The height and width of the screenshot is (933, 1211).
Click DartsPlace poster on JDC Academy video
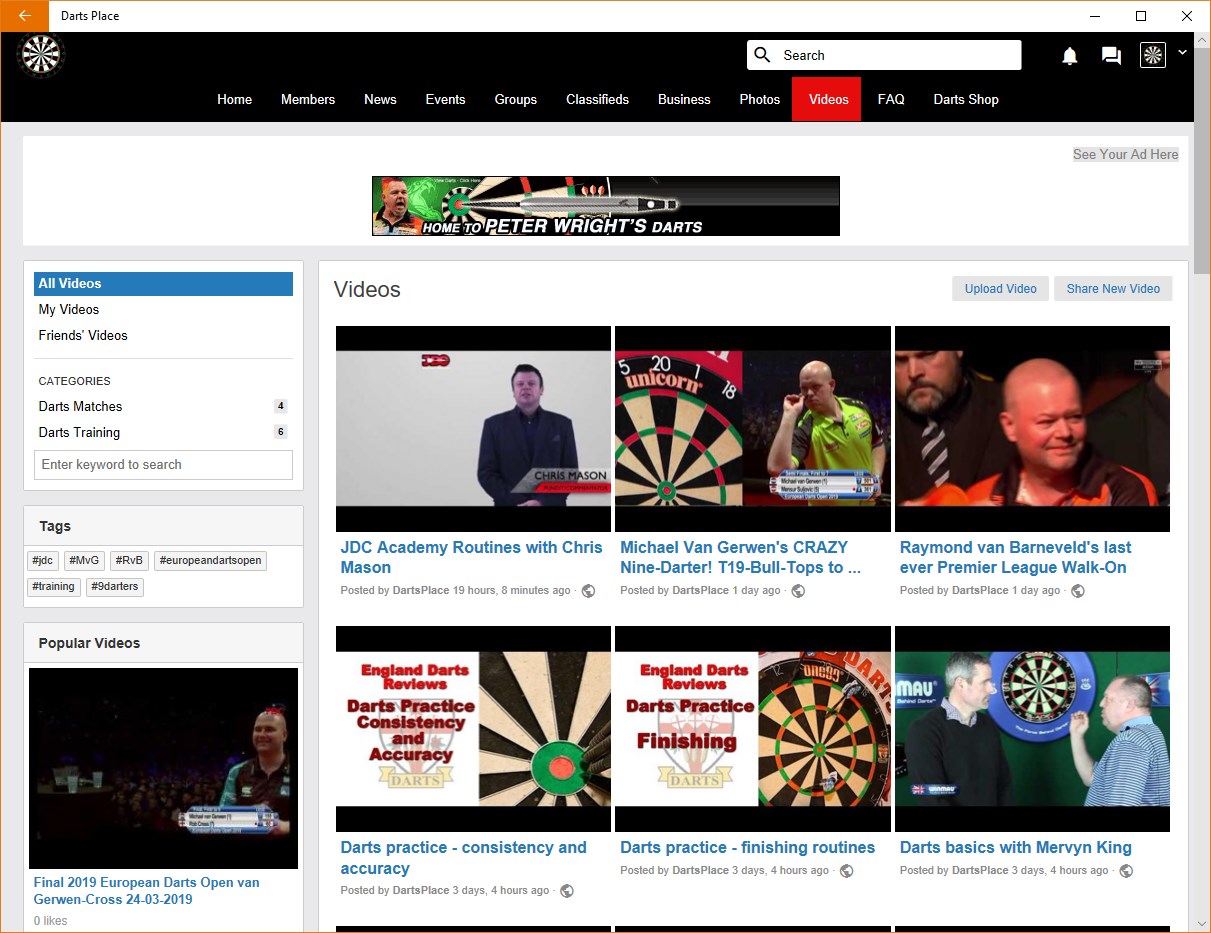pos(421,591)
